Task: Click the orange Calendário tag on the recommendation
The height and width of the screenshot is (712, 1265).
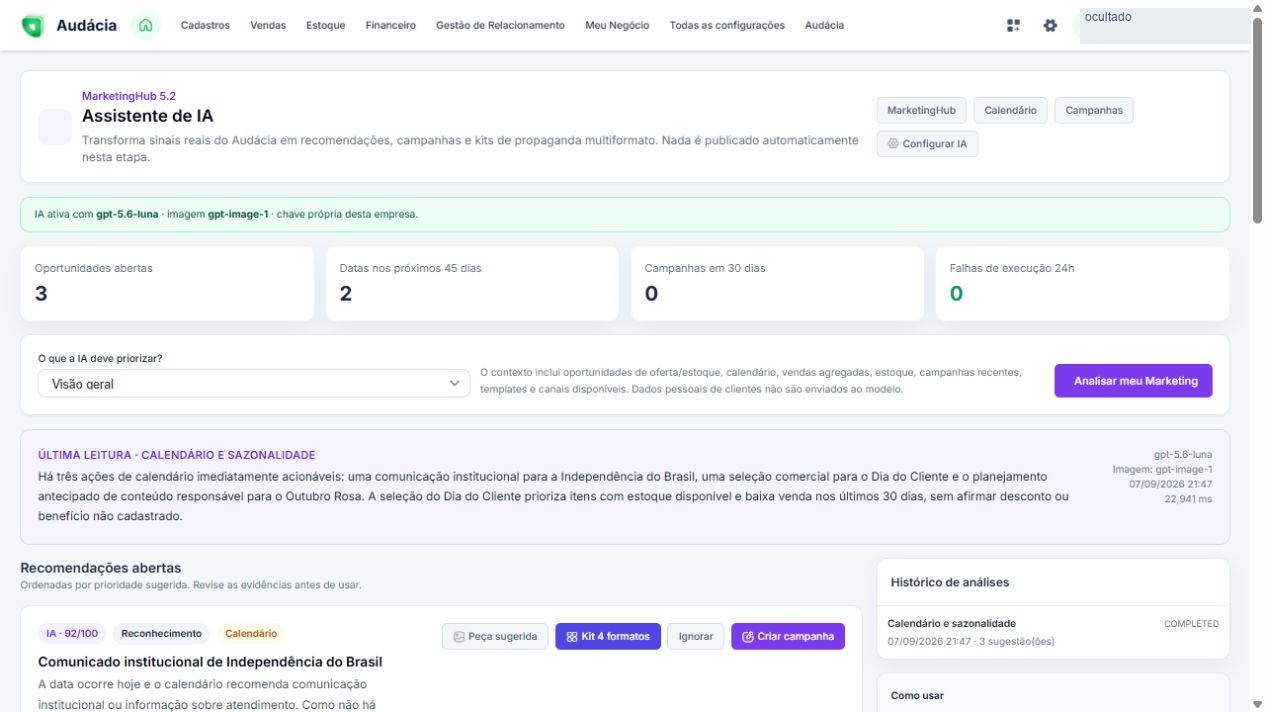Action: click(x=251, y=633)
